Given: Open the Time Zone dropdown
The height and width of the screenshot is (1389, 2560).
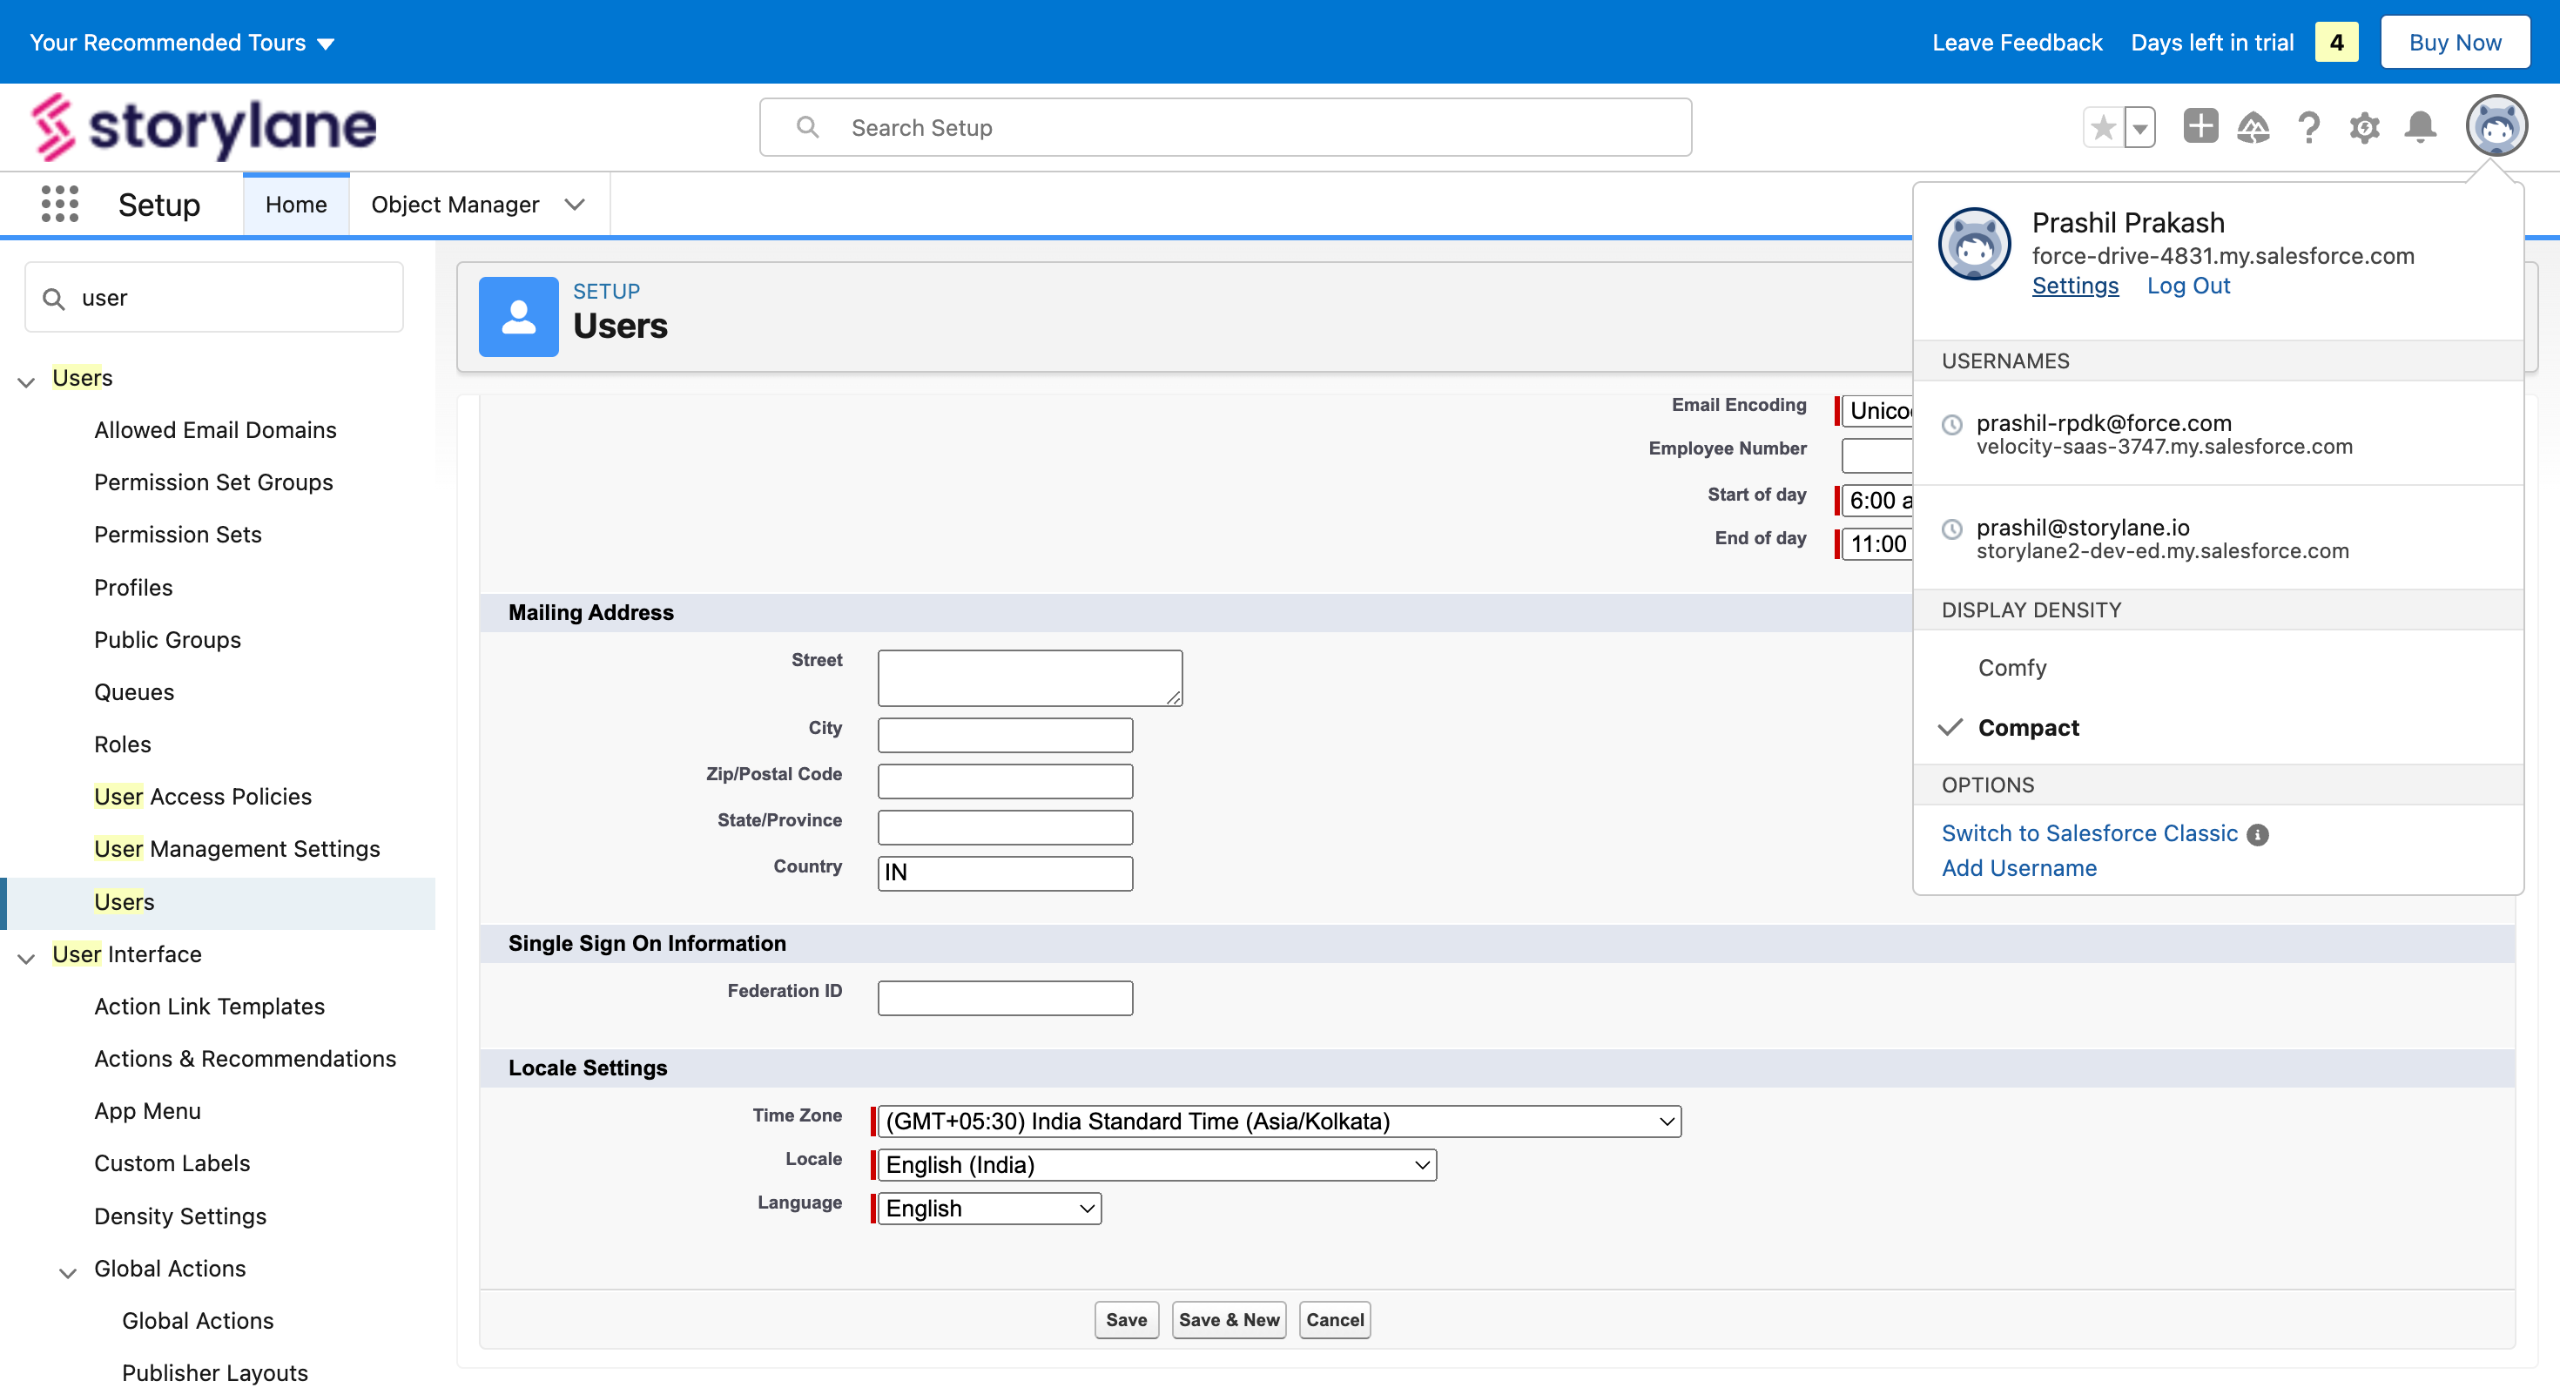Looking at the screenshot, I should (1279, 1122).
